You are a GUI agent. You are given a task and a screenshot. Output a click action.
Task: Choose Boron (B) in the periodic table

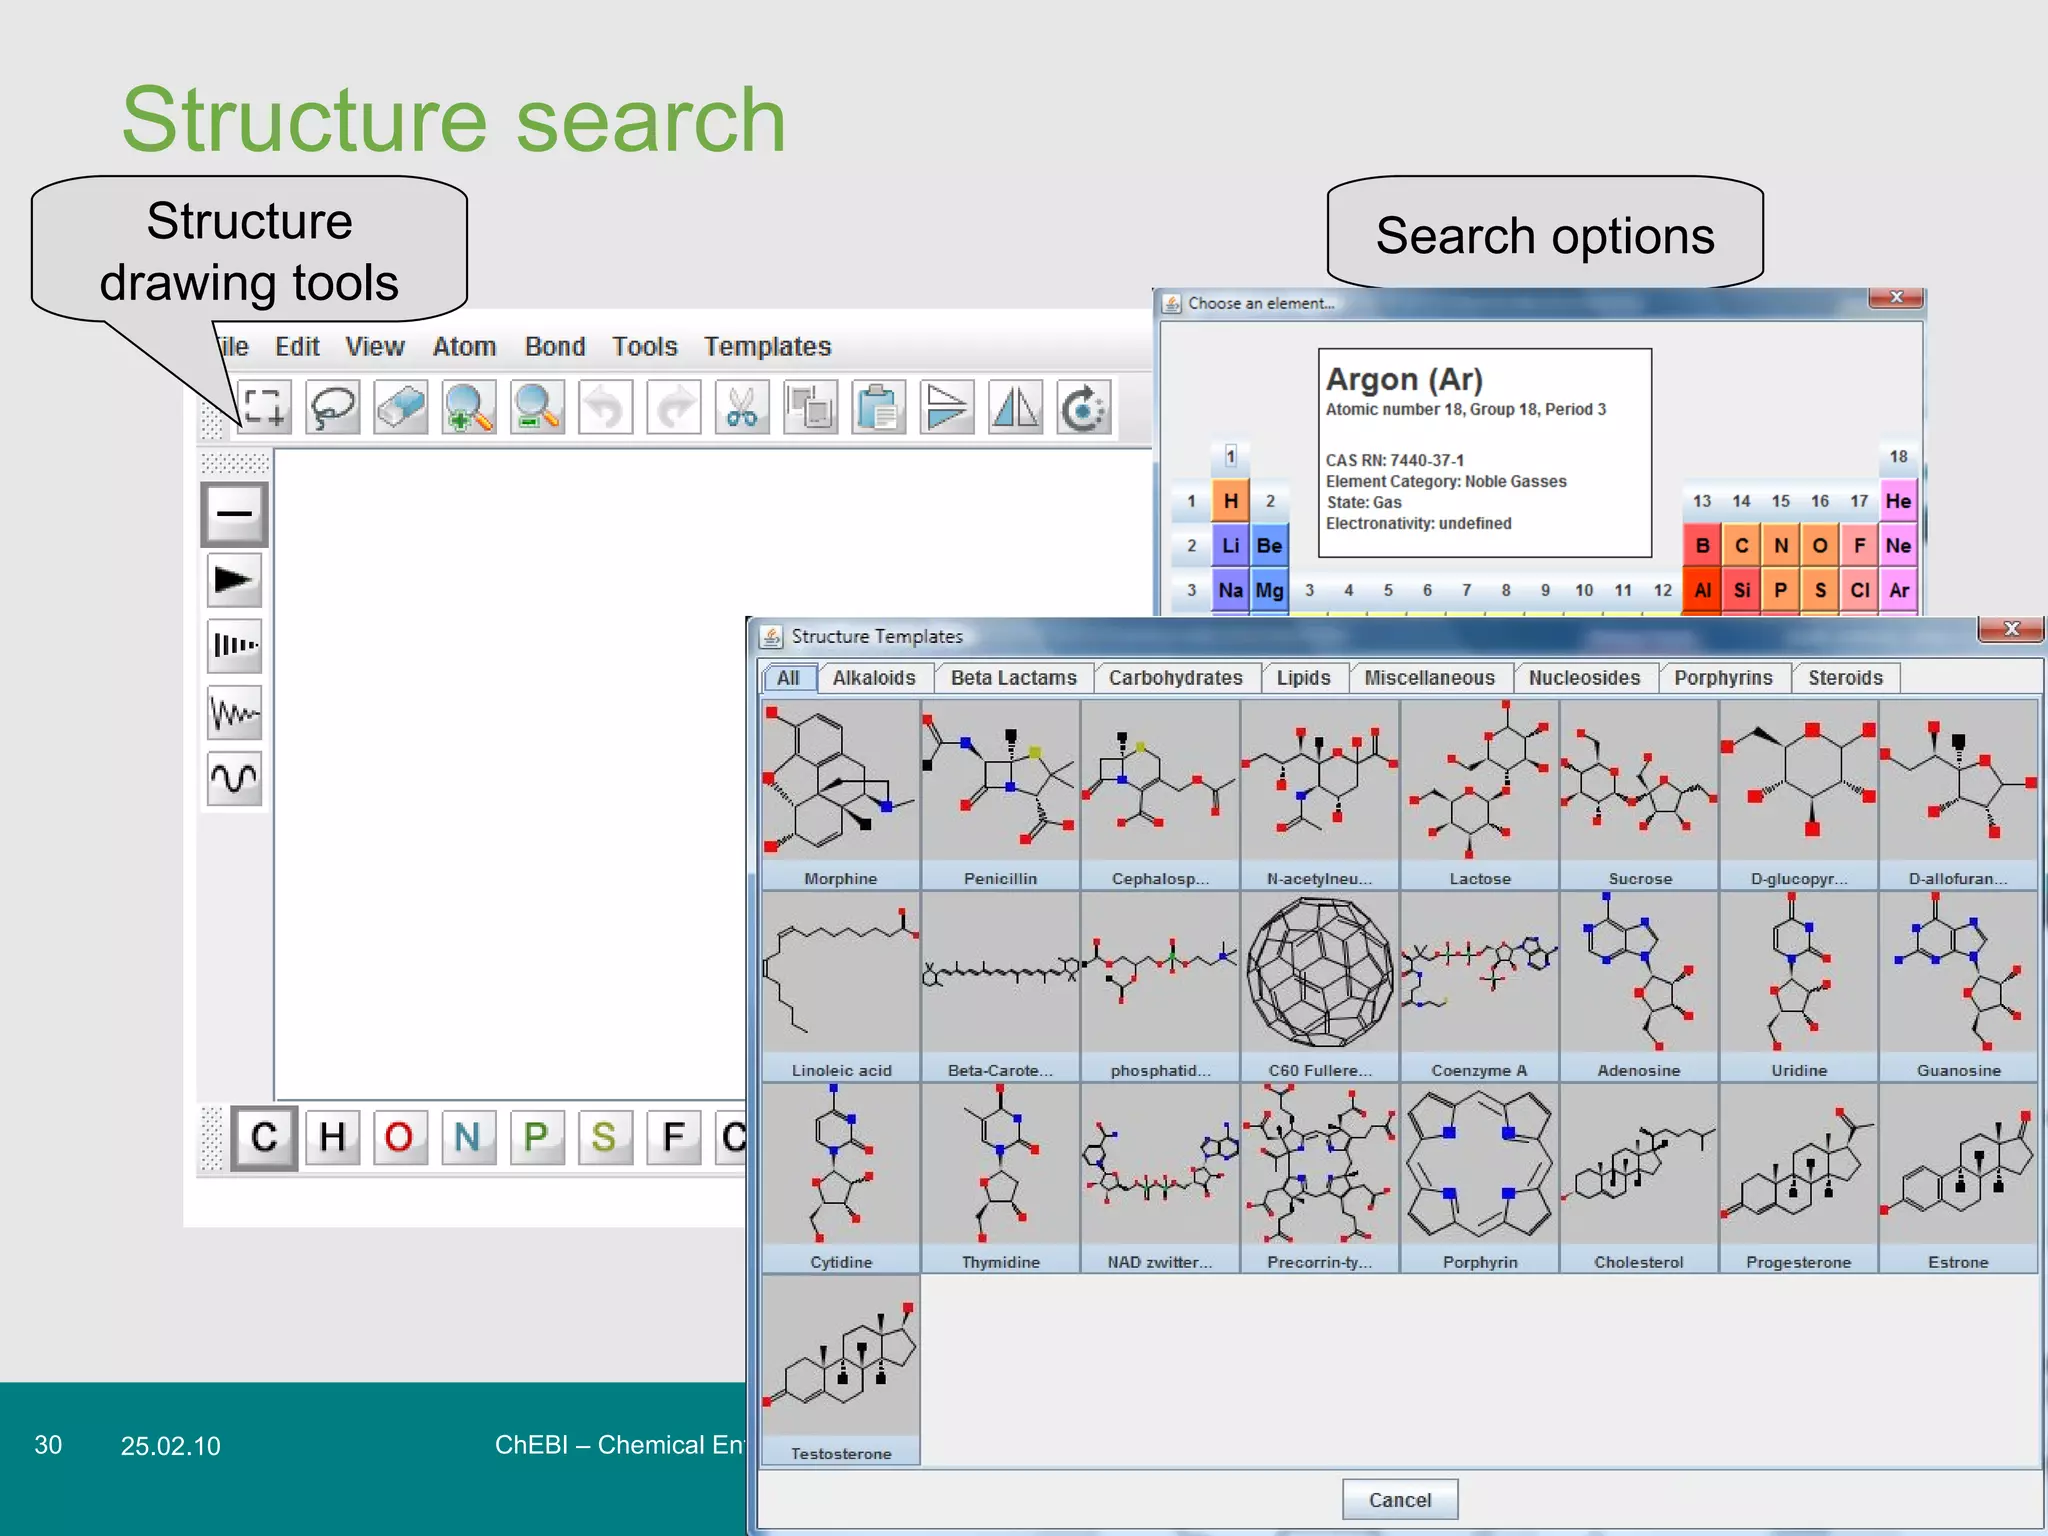[1702, 546]
